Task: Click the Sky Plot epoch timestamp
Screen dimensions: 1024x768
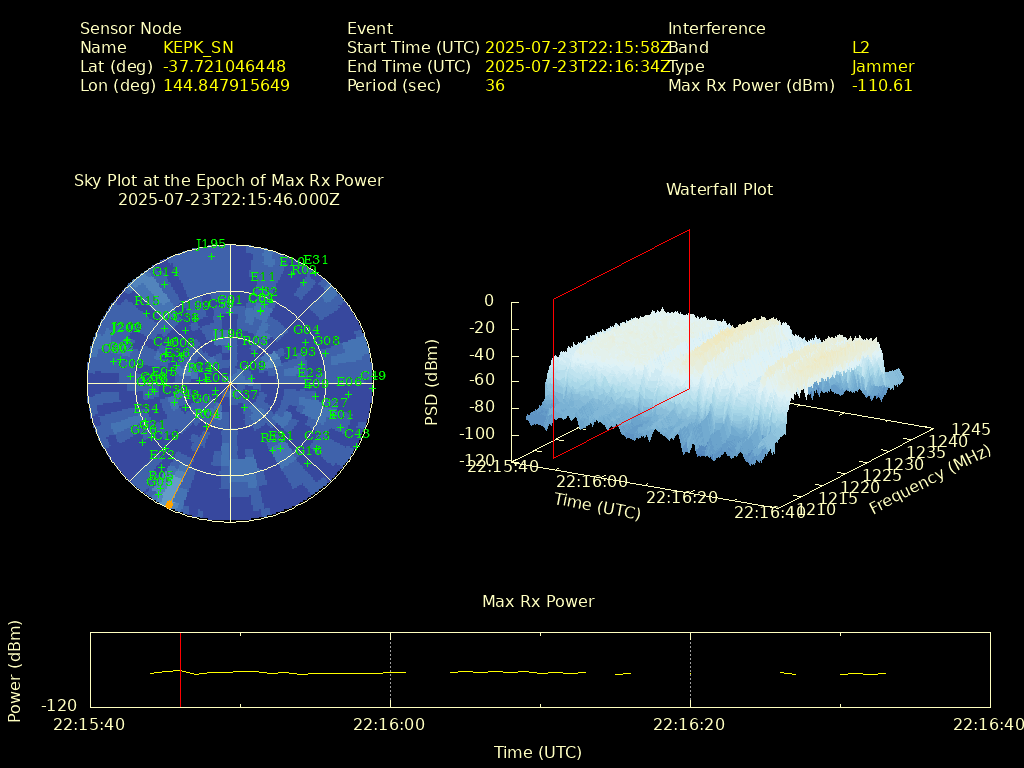Action: [228, 199]
